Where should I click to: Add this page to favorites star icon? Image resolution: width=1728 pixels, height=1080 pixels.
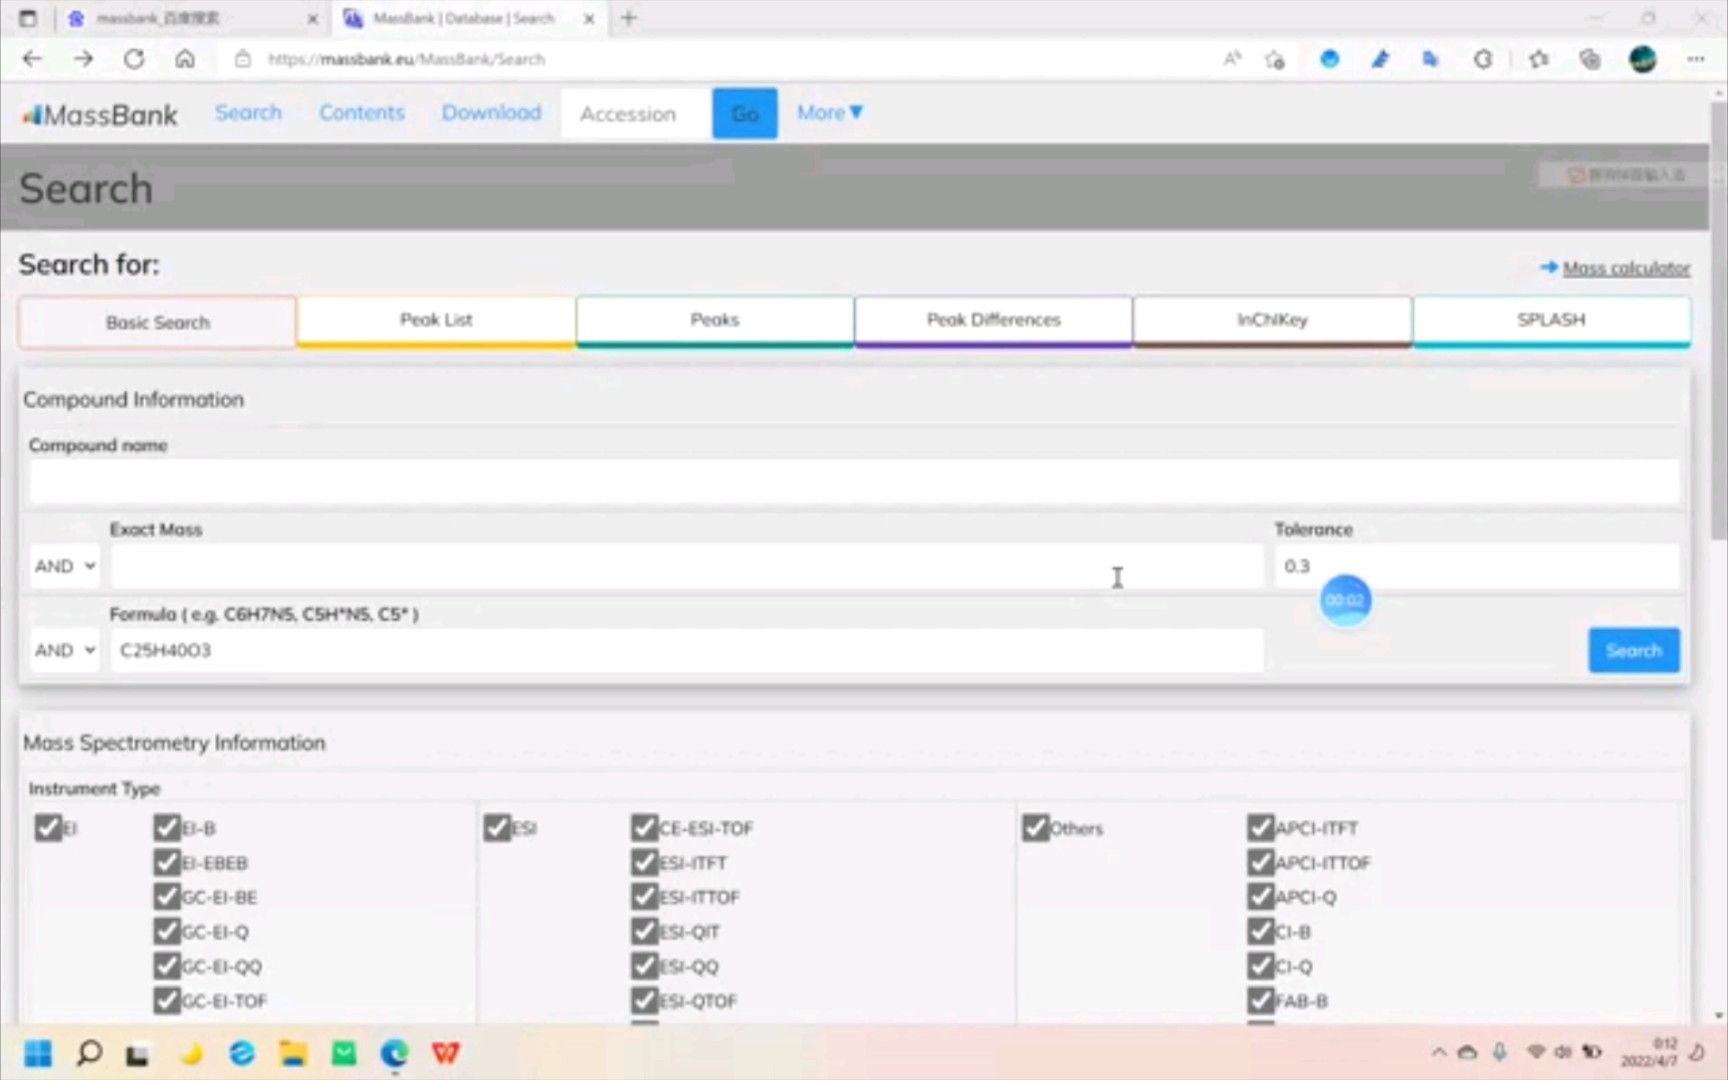click(1275, 59)
